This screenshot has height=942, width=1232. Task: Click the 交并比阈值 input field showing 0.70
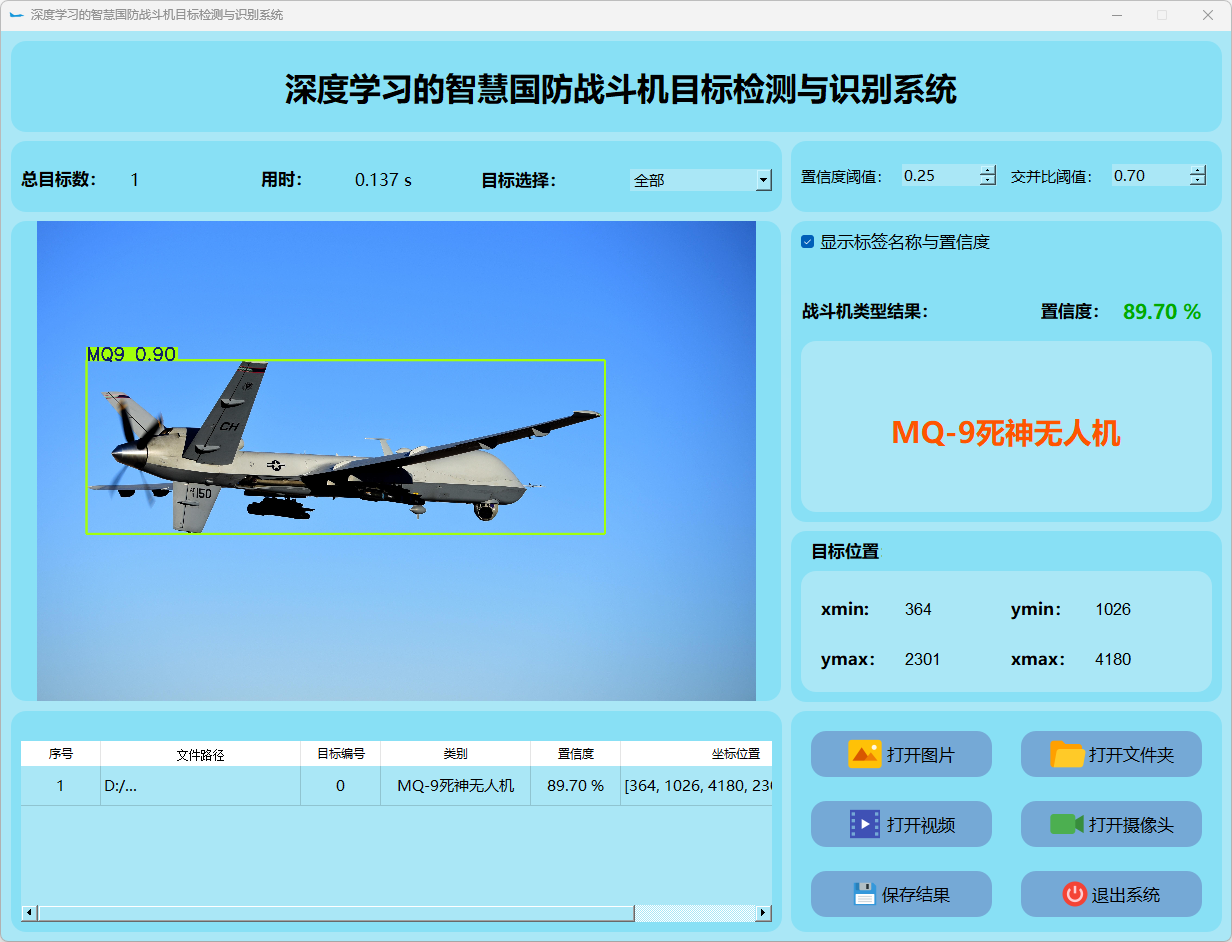(x=1148, y=176)
